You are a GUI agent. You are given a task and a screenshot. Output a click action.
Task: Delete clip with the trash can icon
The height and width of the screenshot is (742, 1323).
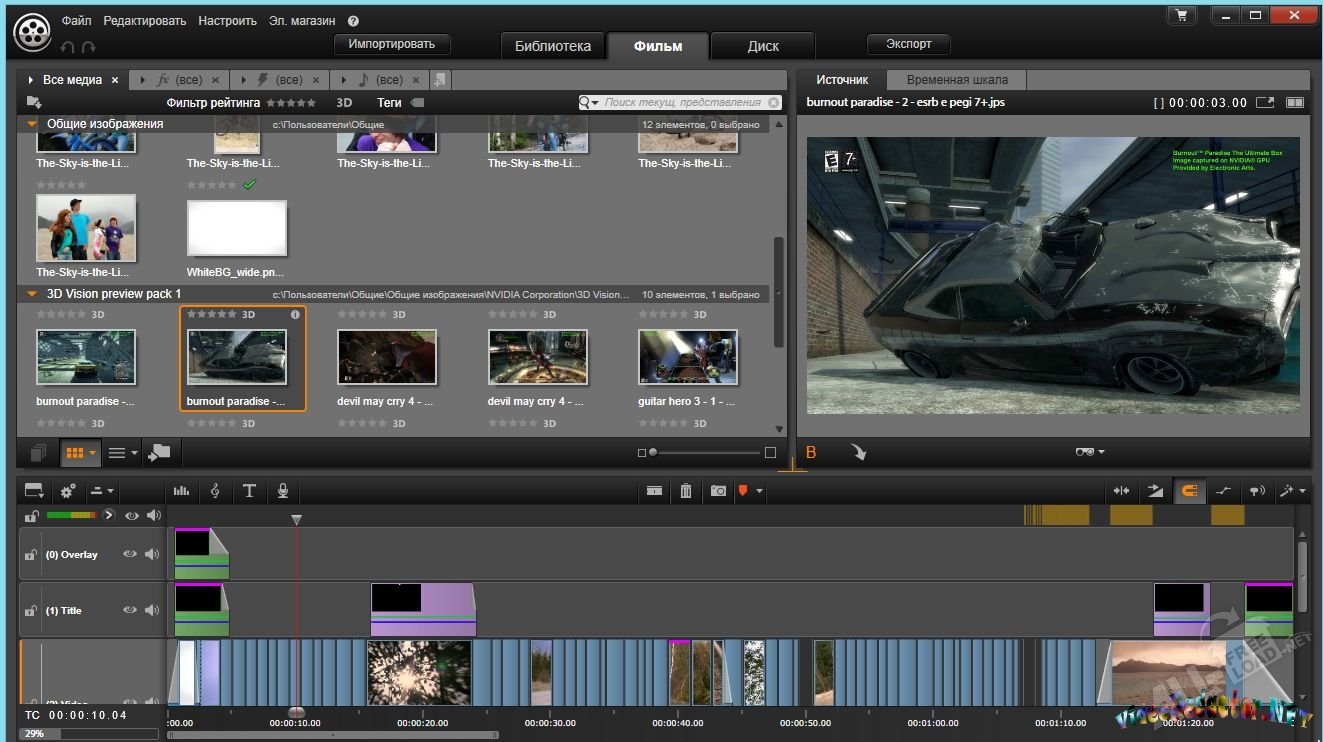click(x=686, y=491)
